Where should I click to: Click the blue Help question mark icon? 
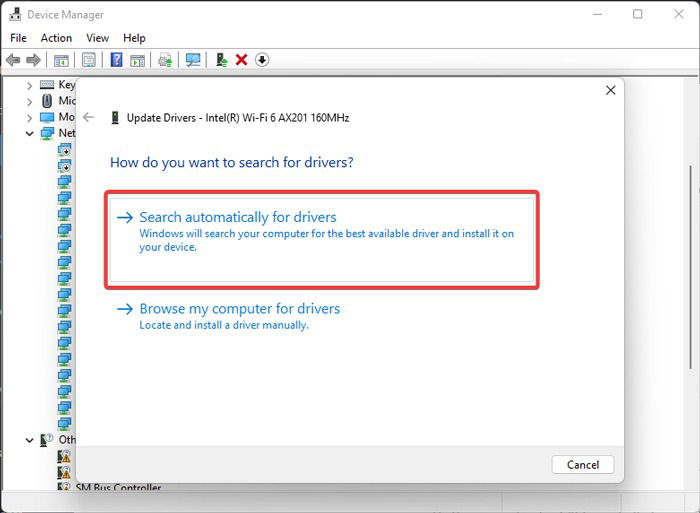click(x=117, y=60)
